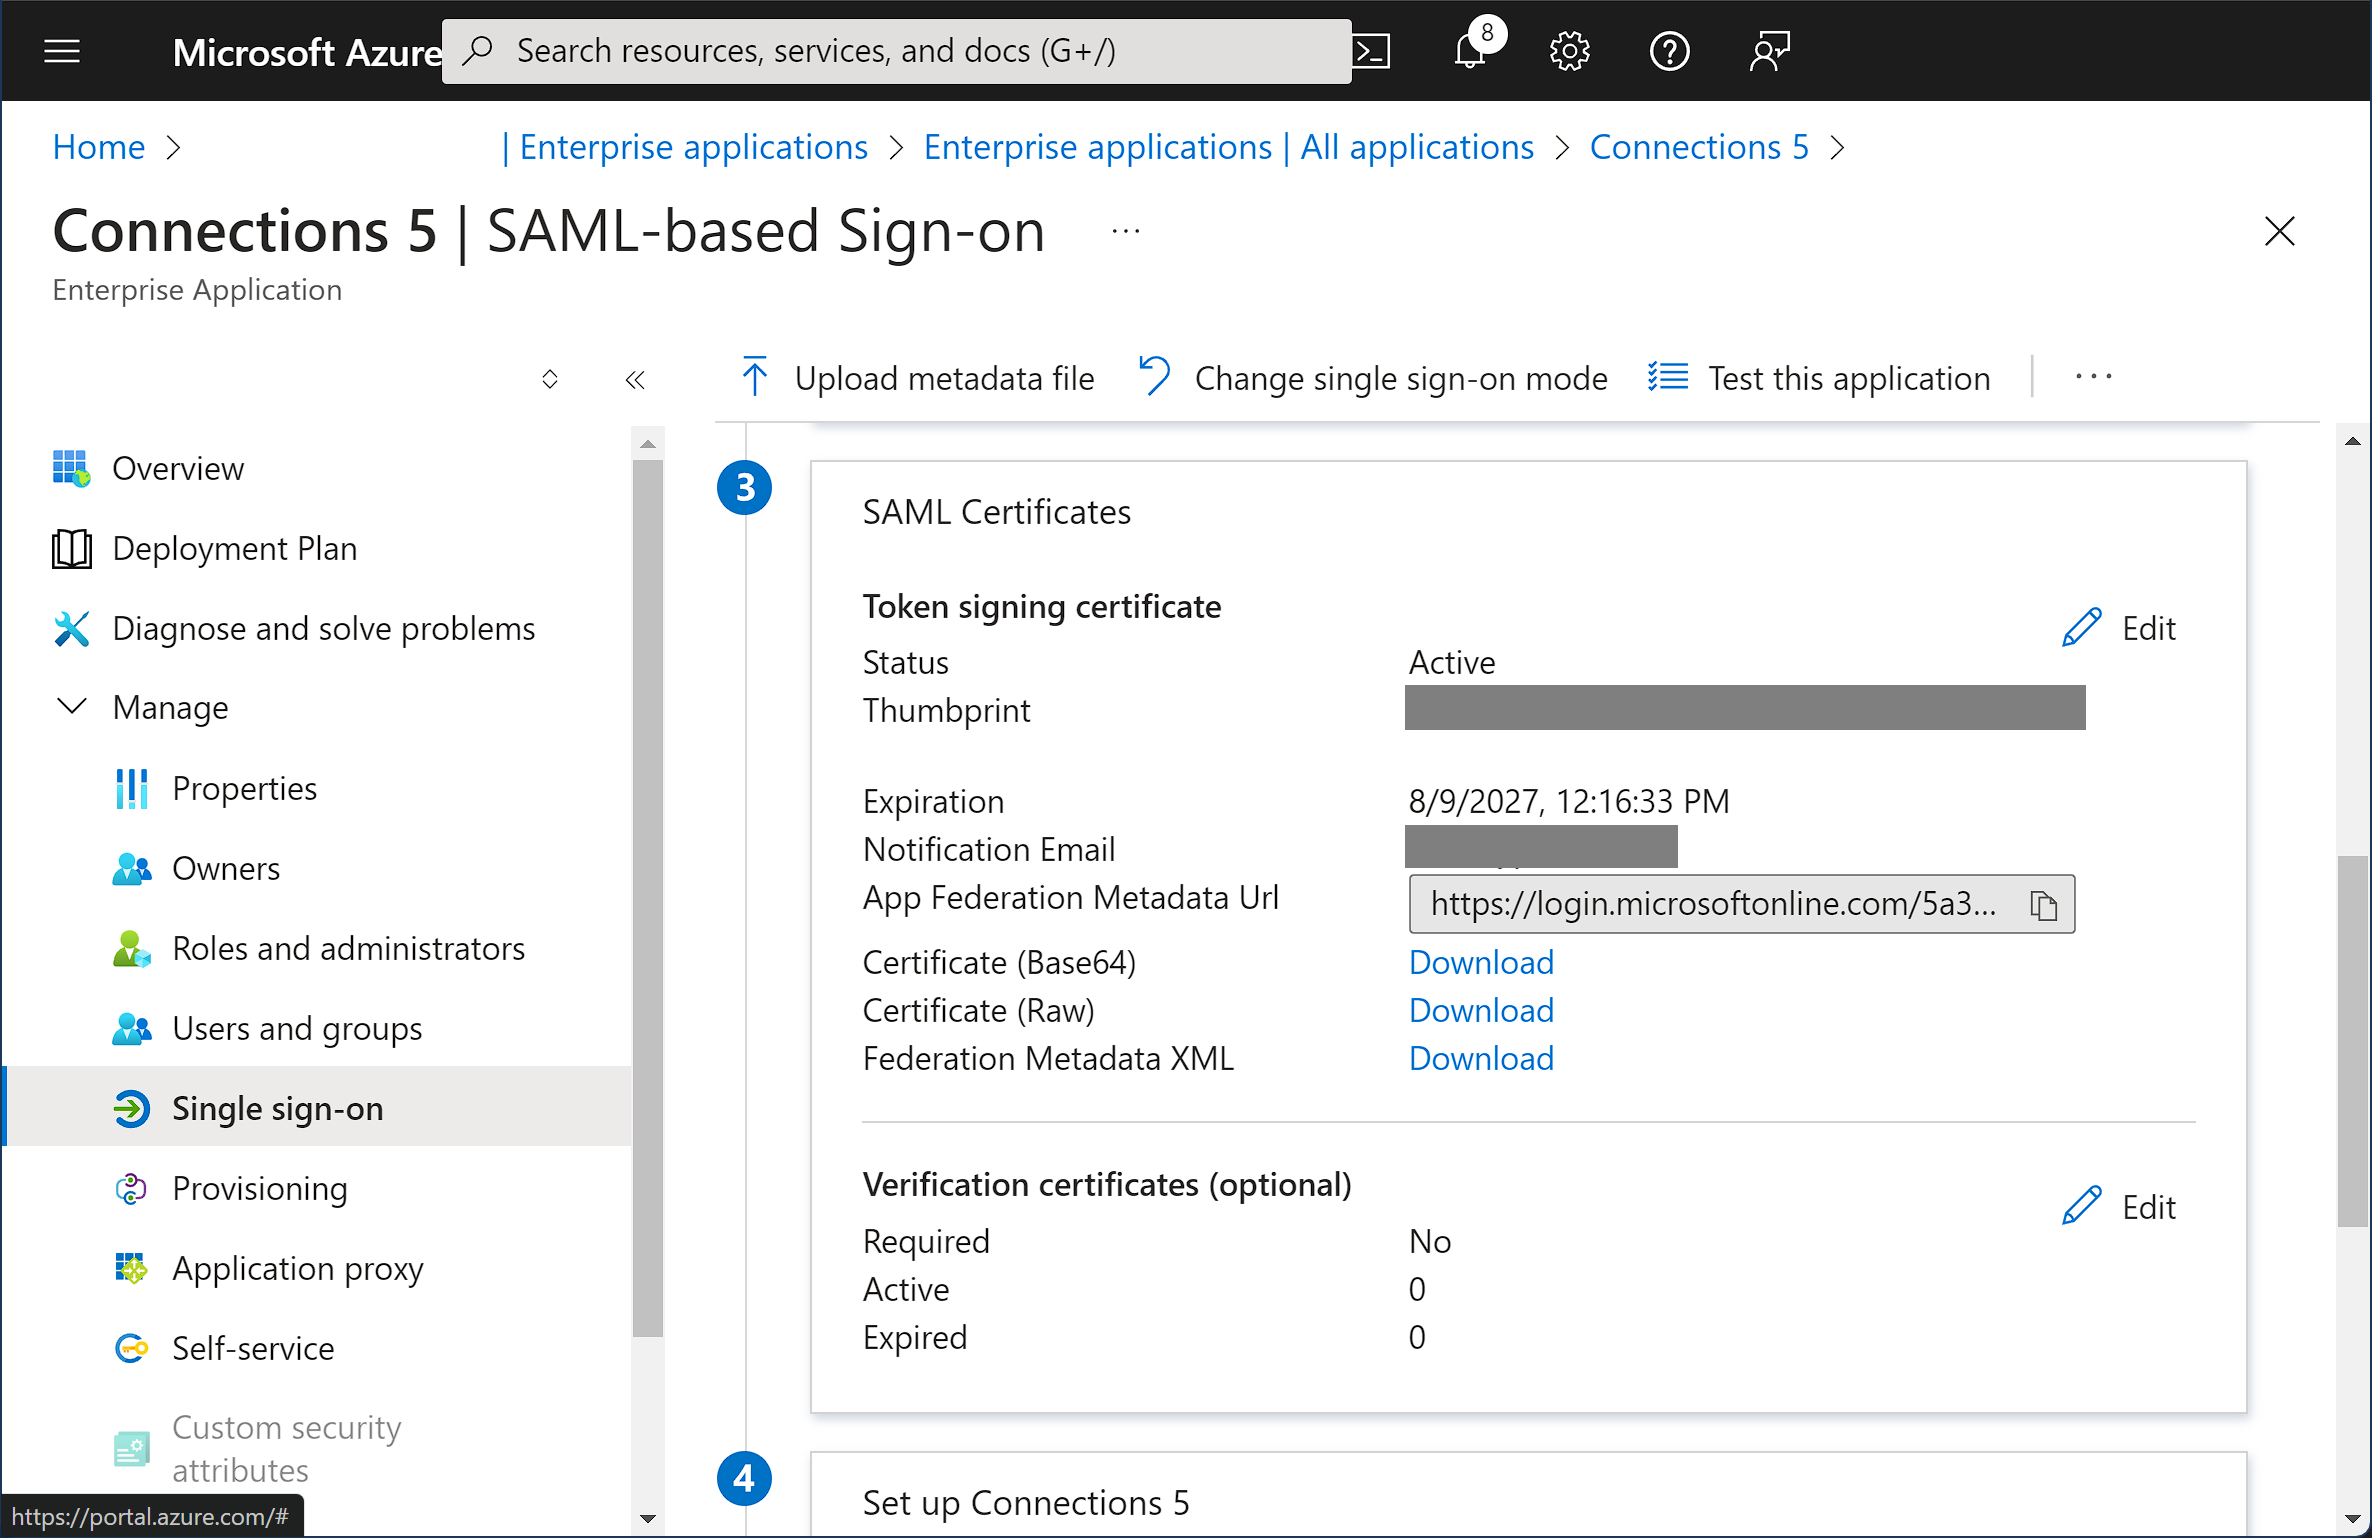Open Users and groups from the sidebar
Screen dimensions: 2372x1538
297,1028
